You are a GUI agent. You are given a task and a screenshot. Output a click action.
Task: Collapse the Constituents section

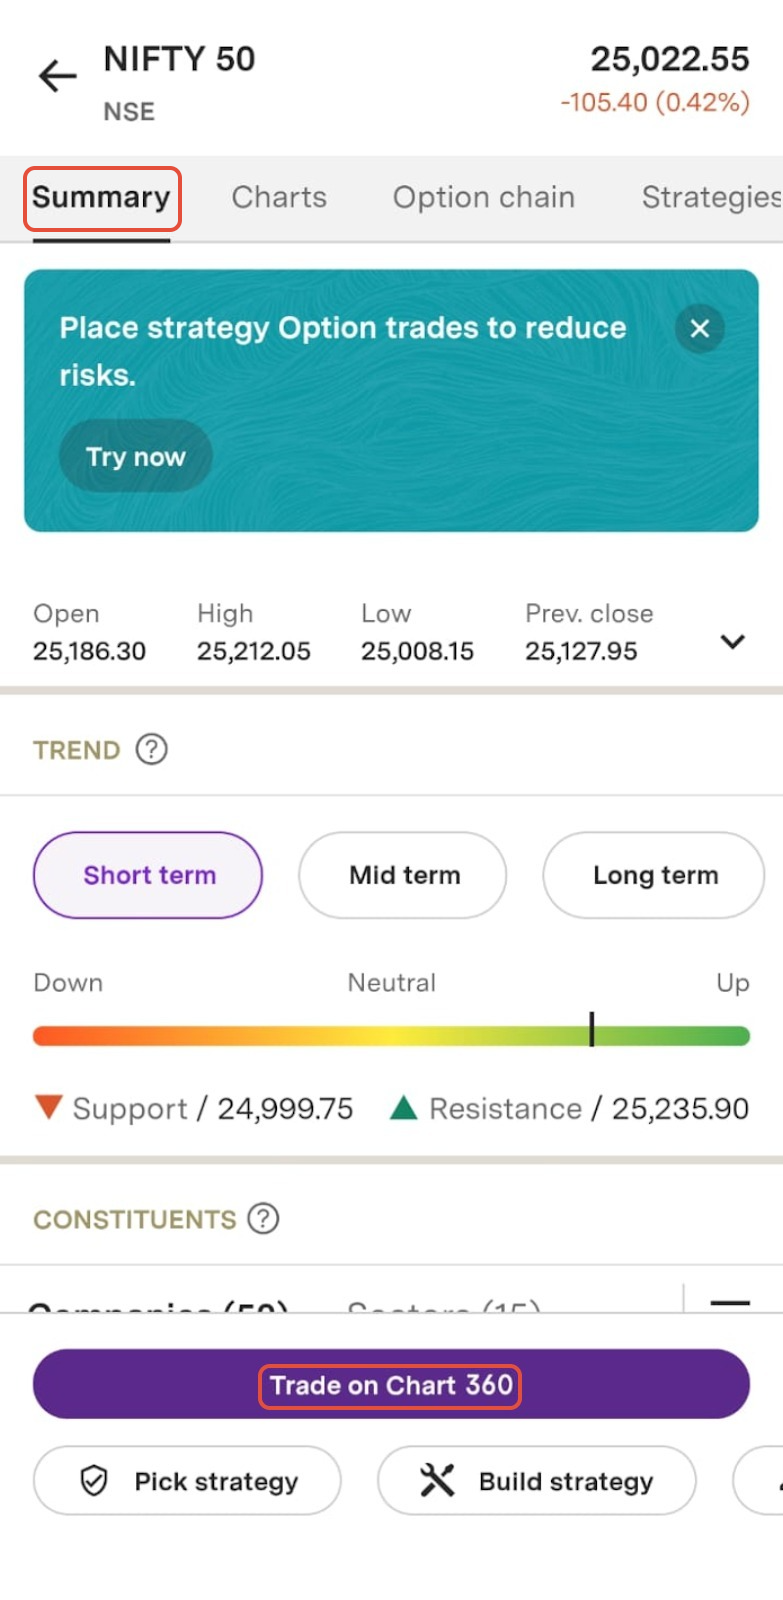point(730,1302)
